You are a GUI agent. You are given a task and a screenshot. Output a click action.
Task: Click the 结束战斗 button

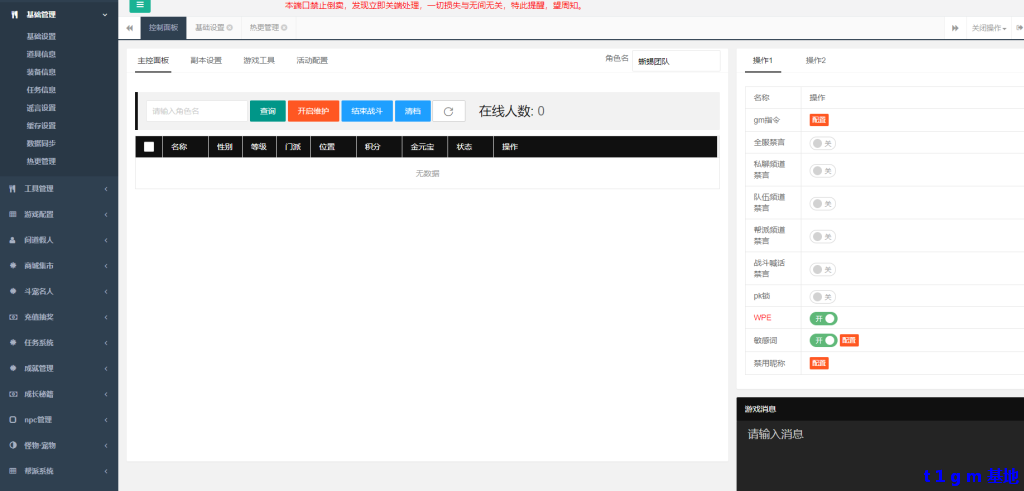[367, 111]
